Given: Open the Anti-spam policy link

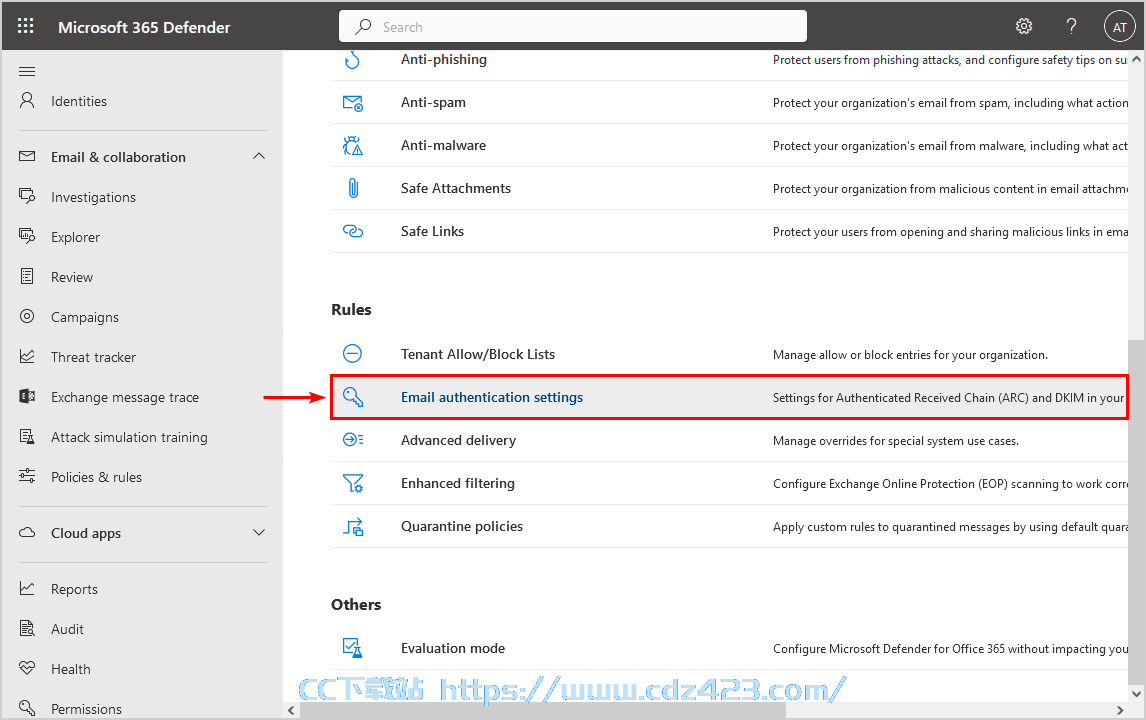Looking at the screenshot, I should 433,102.
